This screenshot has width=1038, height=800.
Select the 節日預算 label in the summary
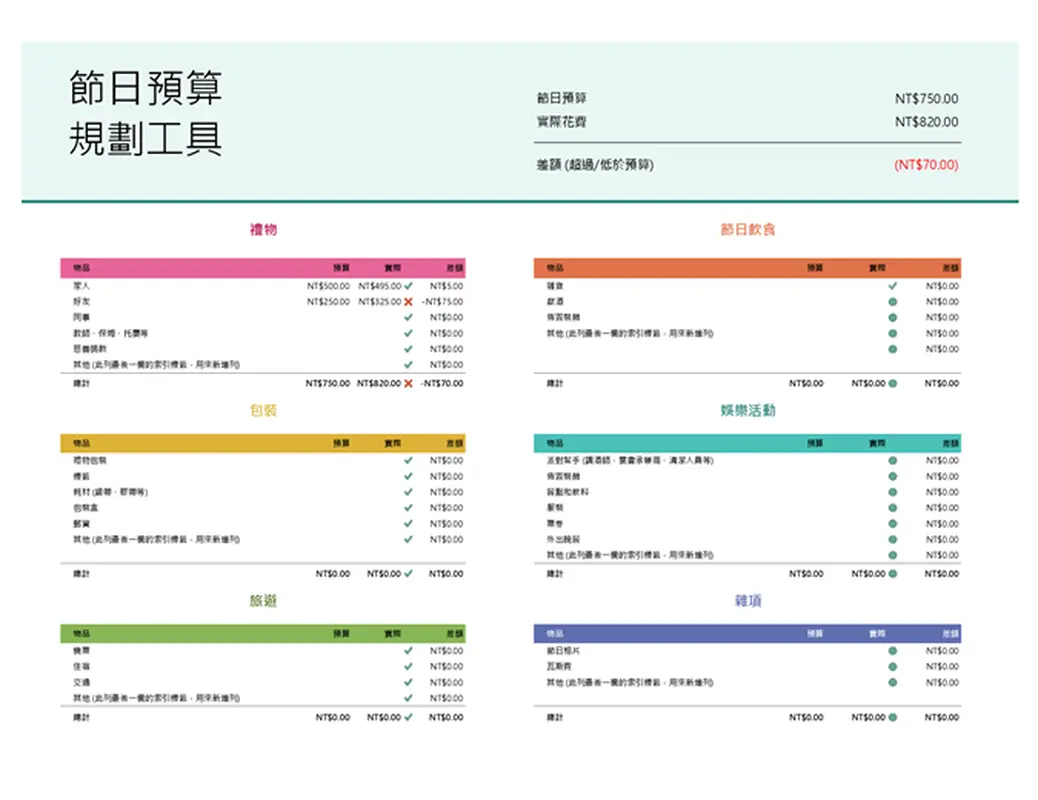561,99
